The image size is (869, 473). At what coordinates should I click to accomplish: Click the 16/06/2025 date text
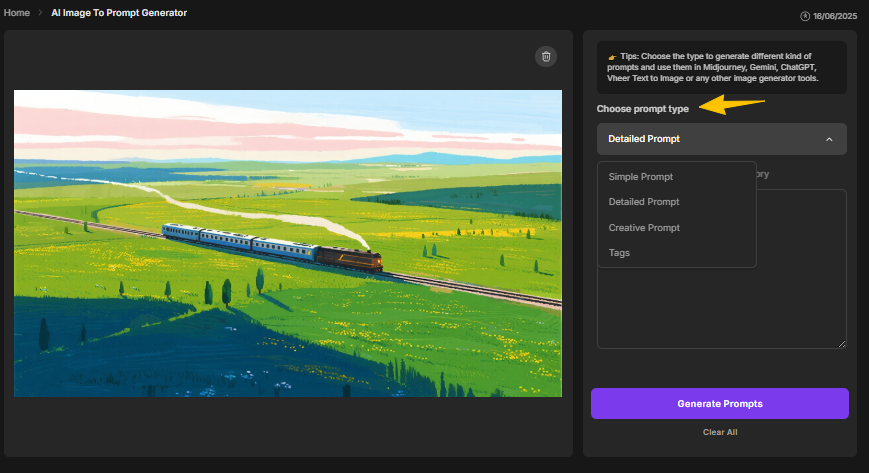[x=836, y=16]
